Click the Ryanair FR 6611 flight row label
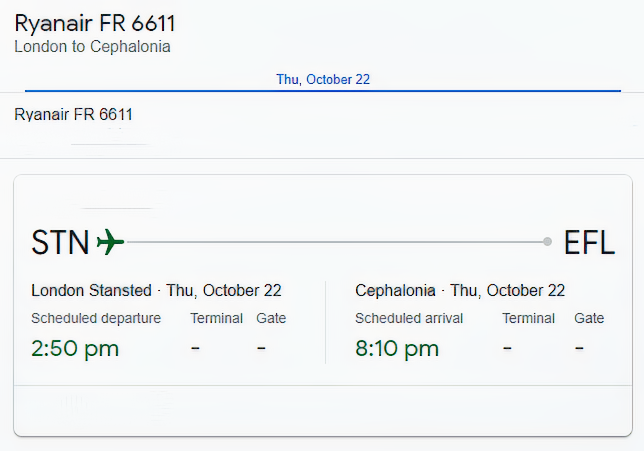 (74, 114)
